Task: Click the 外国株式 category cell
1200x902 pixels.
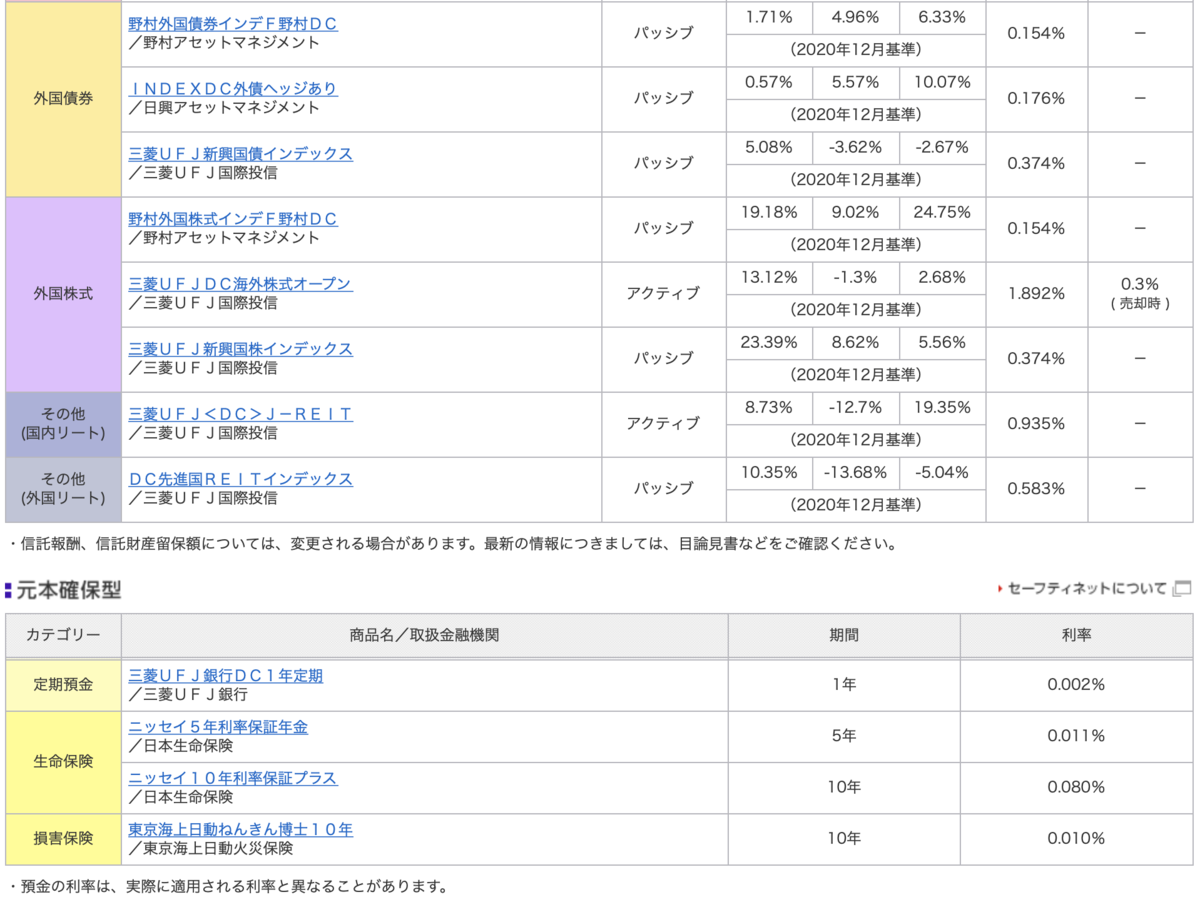Action: [64, 294]
